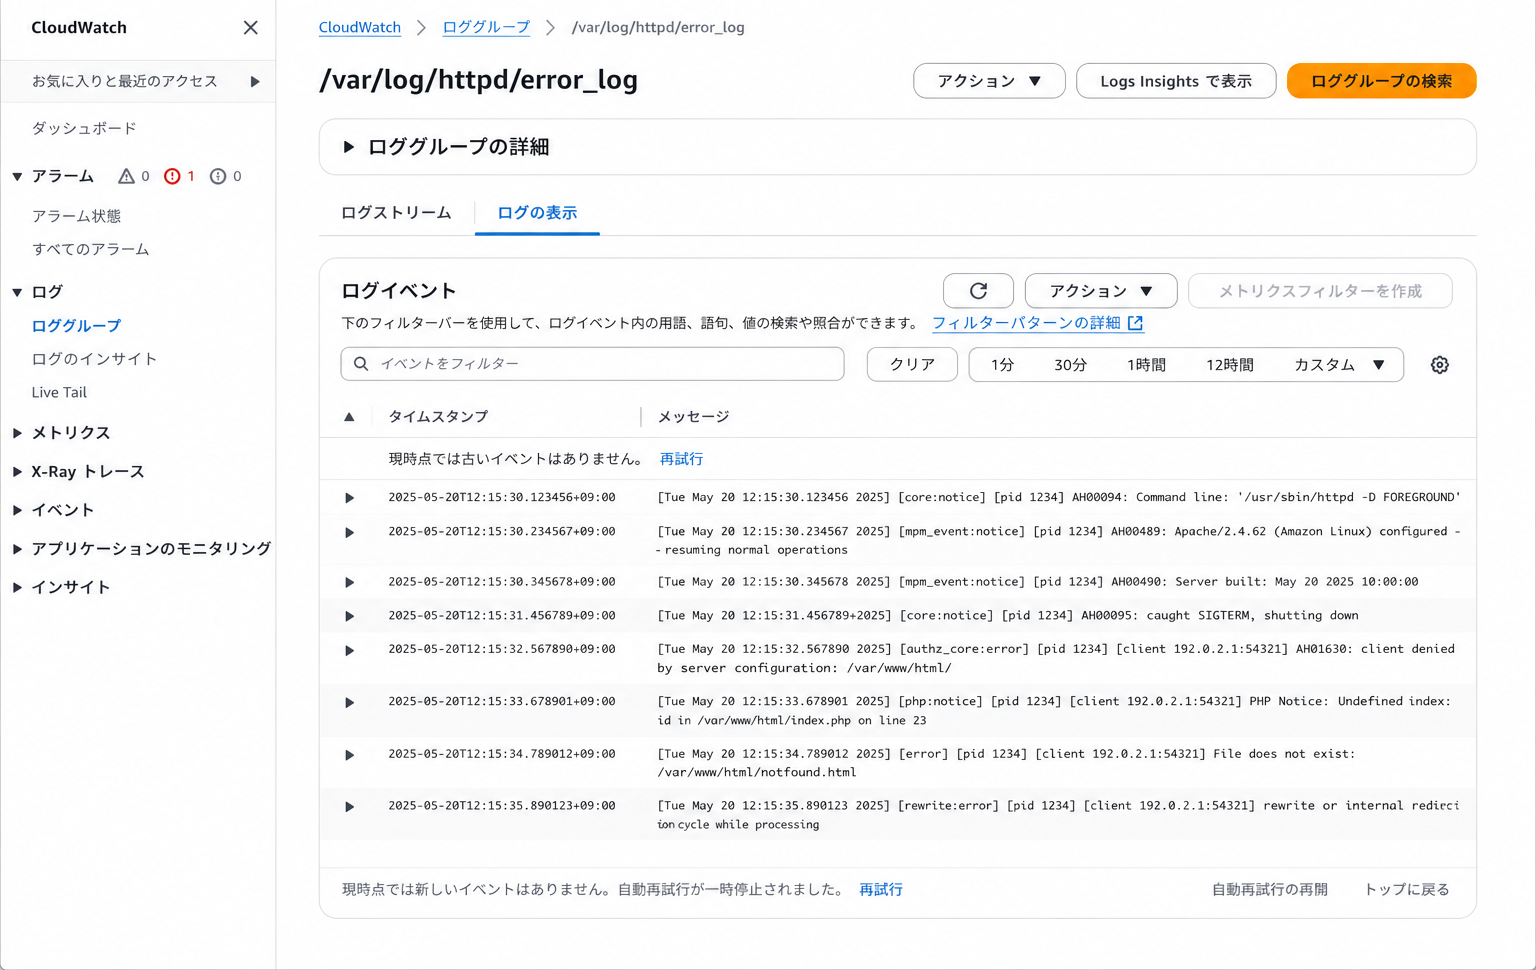Set time range to 1分
This screenshot has height=970, width=1536.
click(1002, 365)
